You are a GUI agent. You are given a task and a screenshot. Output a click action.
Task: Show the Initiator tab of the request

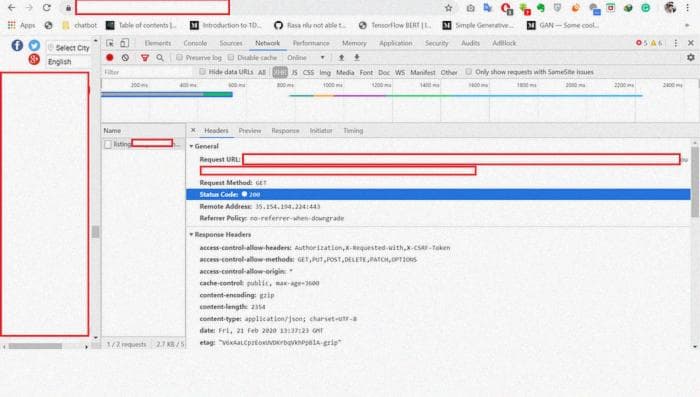(321, 131)
